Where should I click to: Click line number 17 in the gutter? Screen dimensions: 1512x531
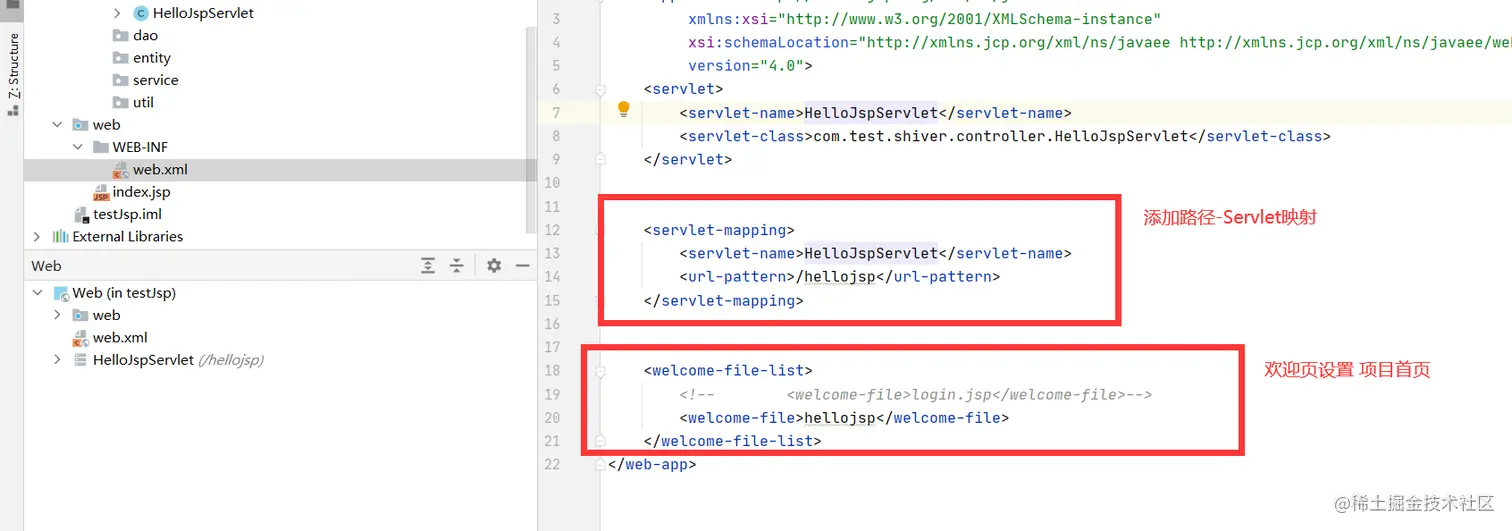coord(552,347)
